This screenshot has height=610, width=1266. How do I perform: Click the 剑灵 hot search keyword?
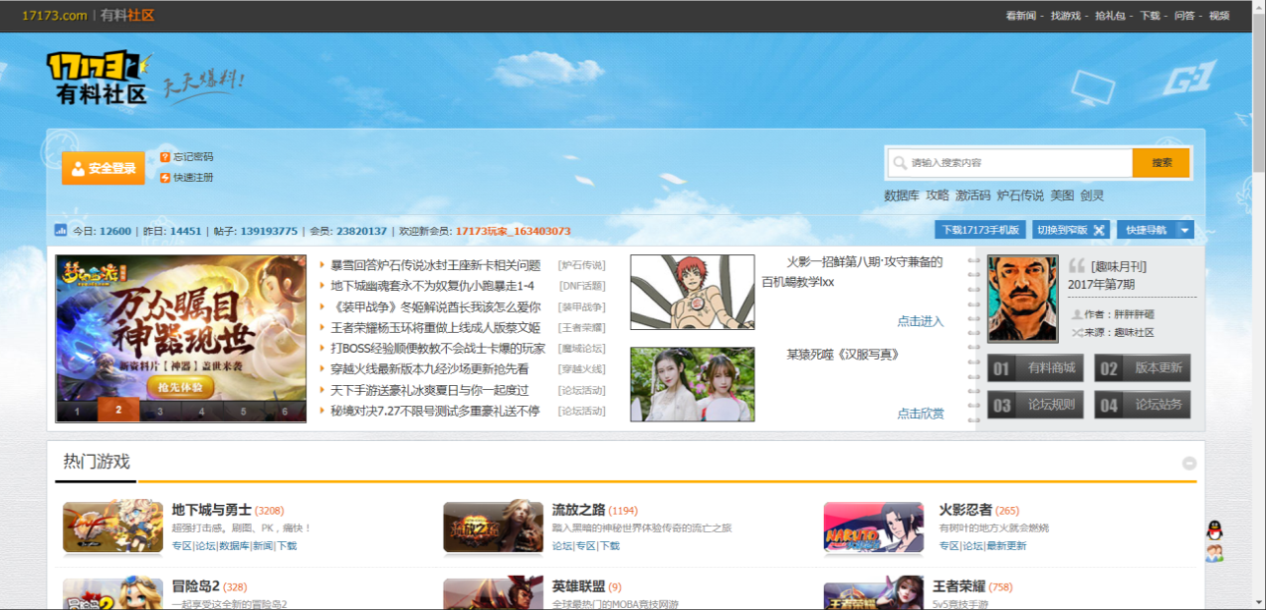click(x=1092, y=196)
